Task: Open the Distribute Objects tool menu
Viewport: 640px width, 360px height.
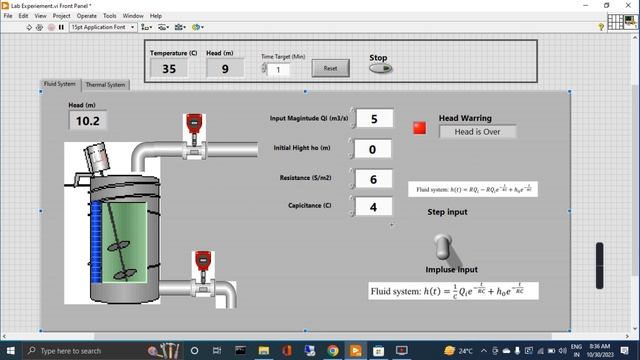Action: point(163,27)
